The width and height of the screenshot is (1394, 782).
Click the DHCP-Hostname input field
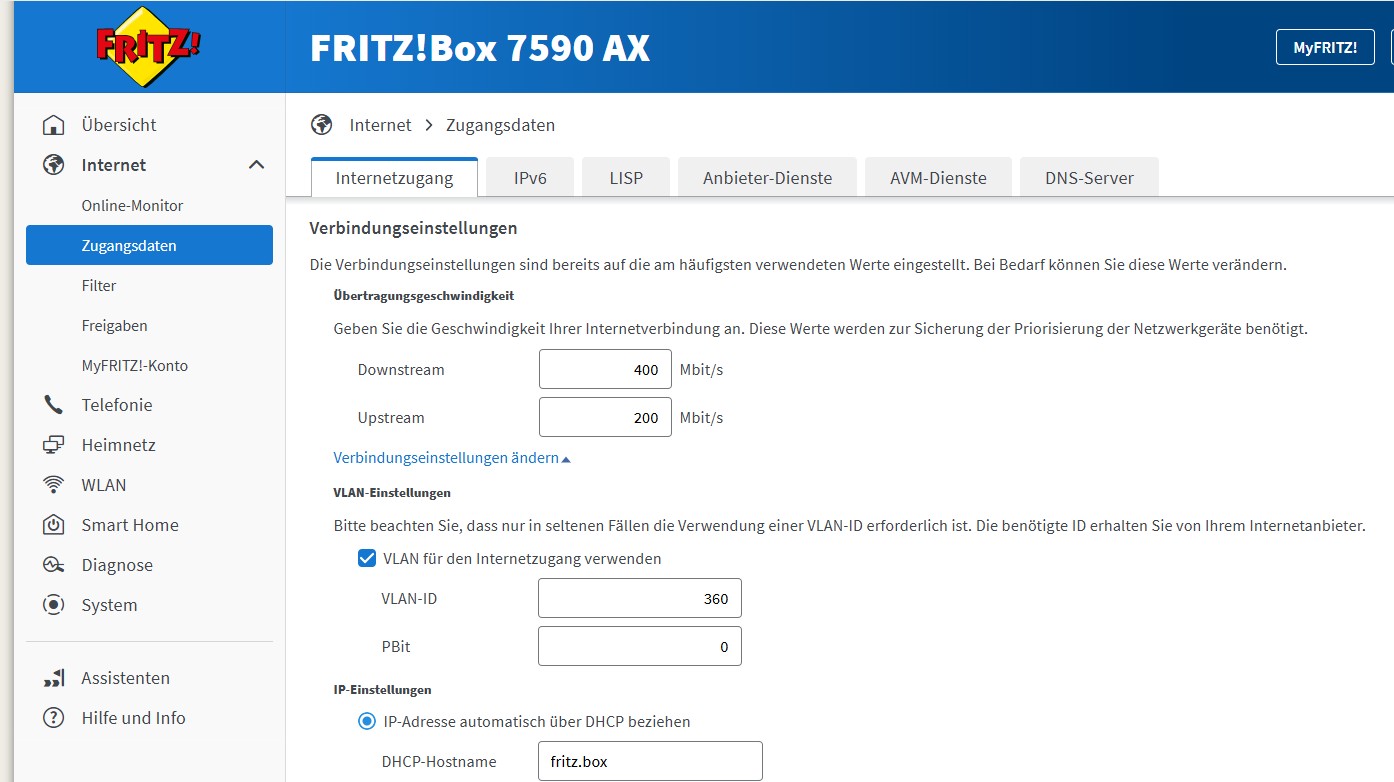tap(650, 761)
